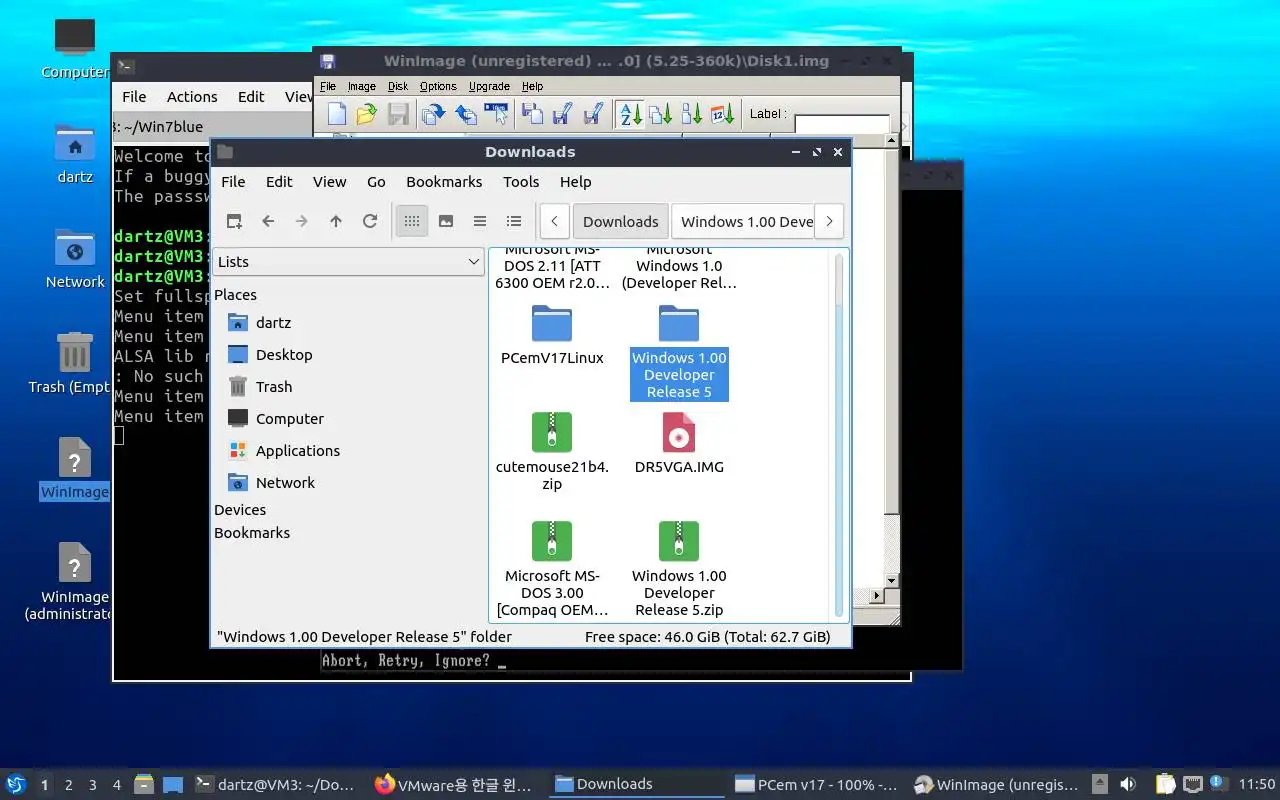Click volume speaker icon in system tray
This screenshot has width=1280, height=800.
pos(1128,784)
